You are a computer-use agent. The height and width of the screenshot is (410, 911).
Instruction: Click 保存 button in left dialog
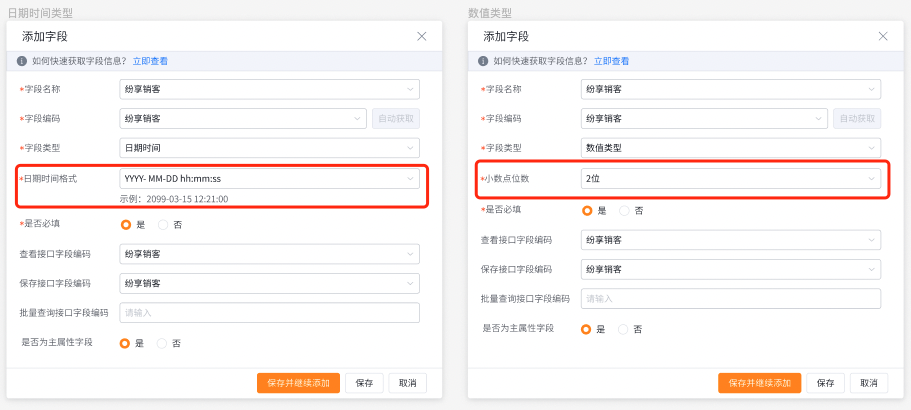364,383
